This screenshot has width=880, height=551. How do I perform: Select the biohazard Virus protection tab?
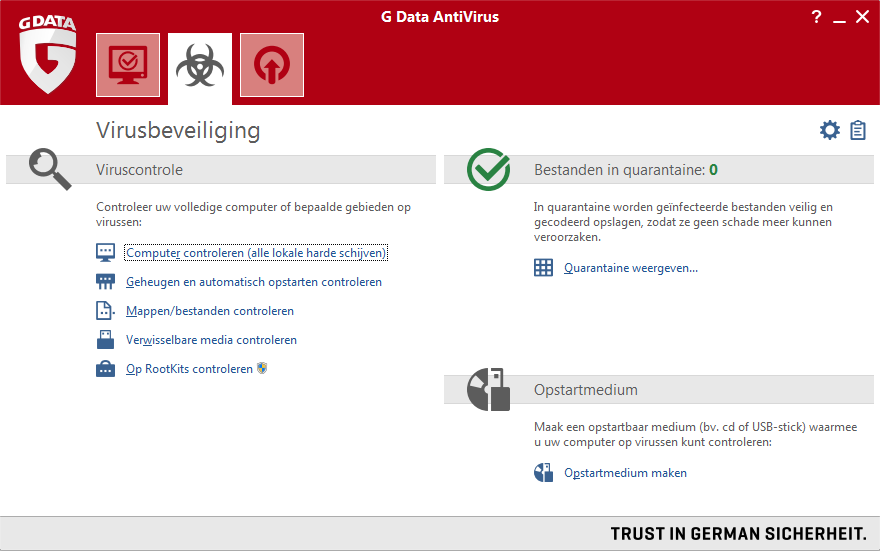[200, 66]
